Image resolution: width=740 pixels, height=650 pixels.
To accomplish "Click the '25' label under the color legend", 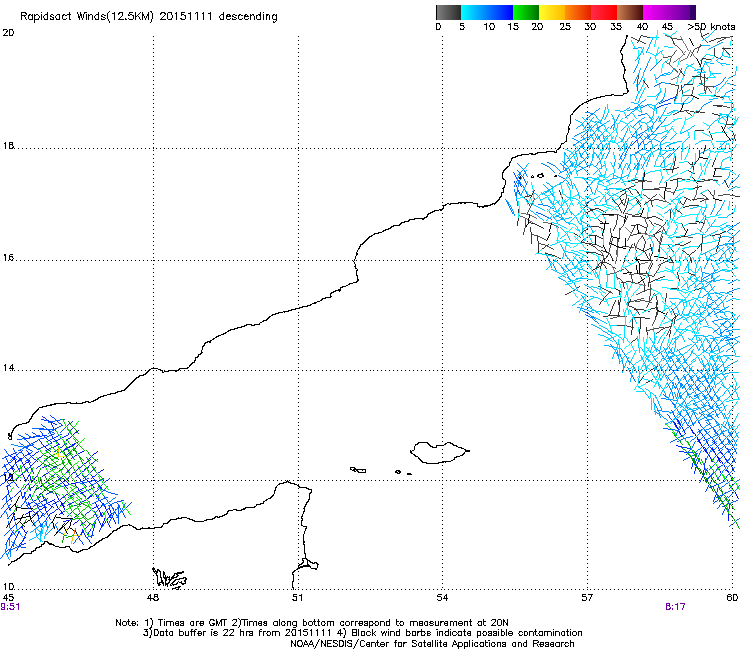I will click(565, 27).
